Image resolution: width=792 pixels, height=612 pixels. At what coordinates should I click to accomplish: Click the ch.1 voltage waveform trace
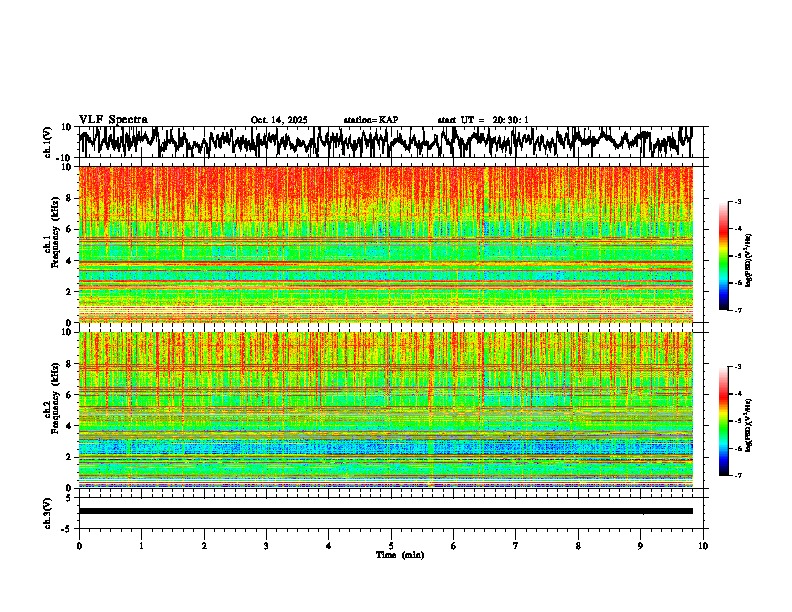[x=385, y=141]
